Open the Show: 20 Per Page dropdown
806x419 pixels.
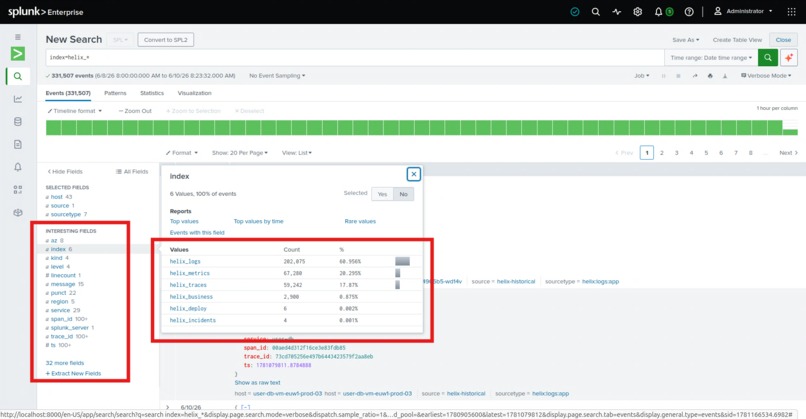[240, 153]
